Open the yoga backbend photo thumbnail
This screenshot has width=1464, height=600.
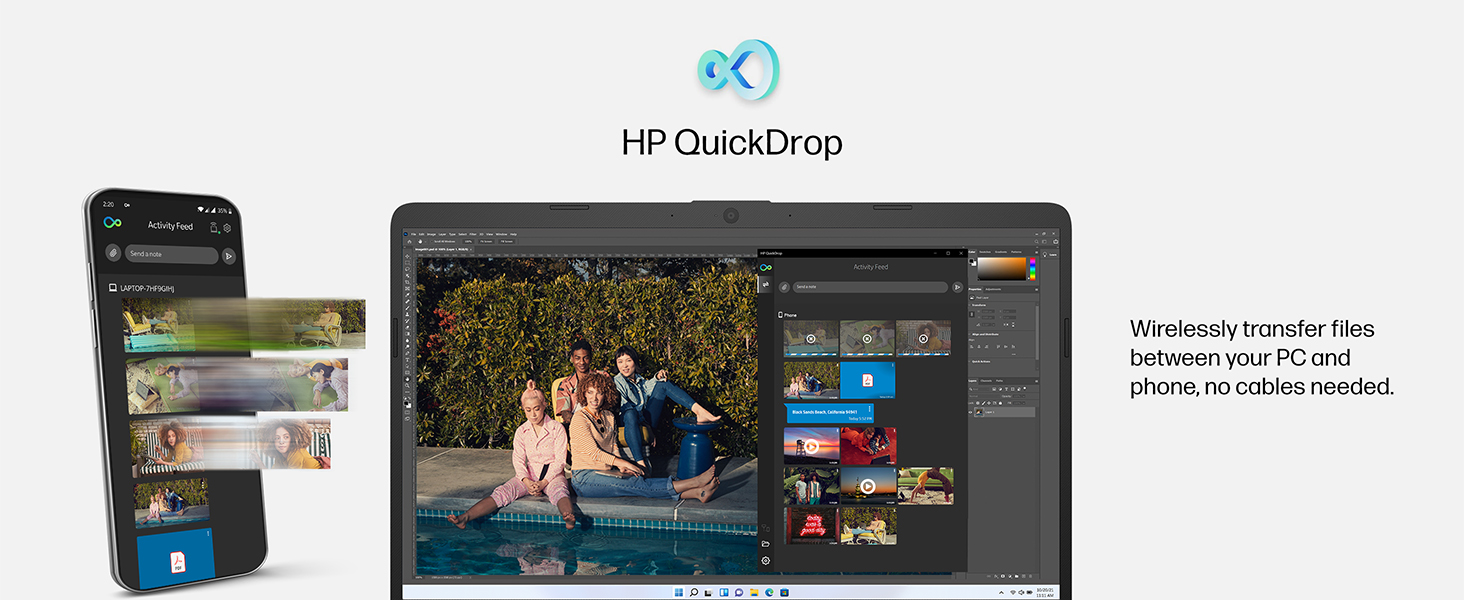click(x=925, y=485)
